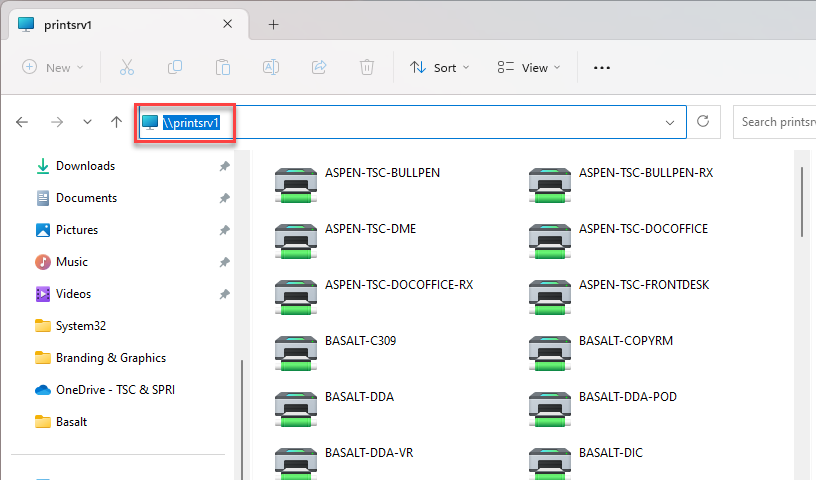Click the Search printsrv1 input field
Viewport: 816px width, 480px height.
(x=774, y=122)
